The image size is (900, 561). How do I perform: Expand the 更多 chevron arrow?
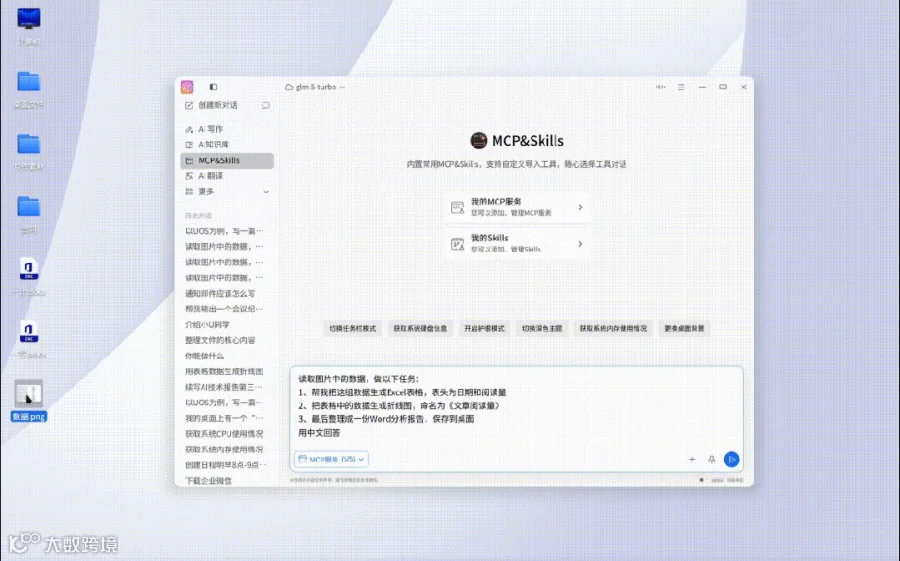pyautogui.click(x=266, y=192)
